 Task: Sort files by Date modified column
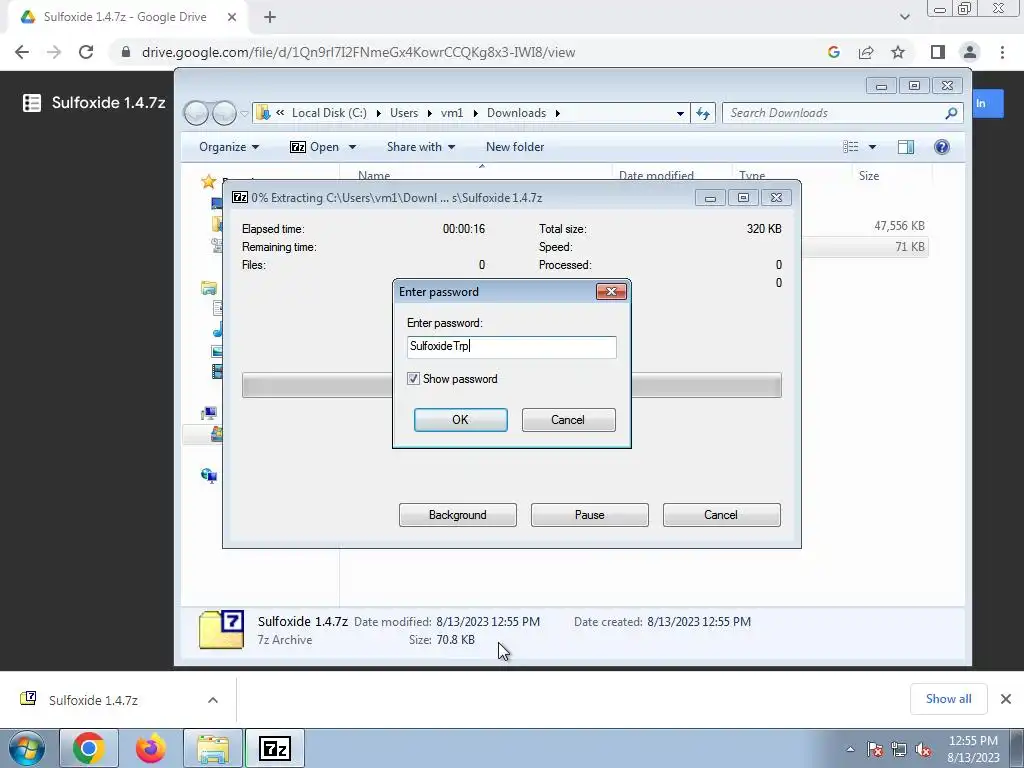tap(656, 176)
